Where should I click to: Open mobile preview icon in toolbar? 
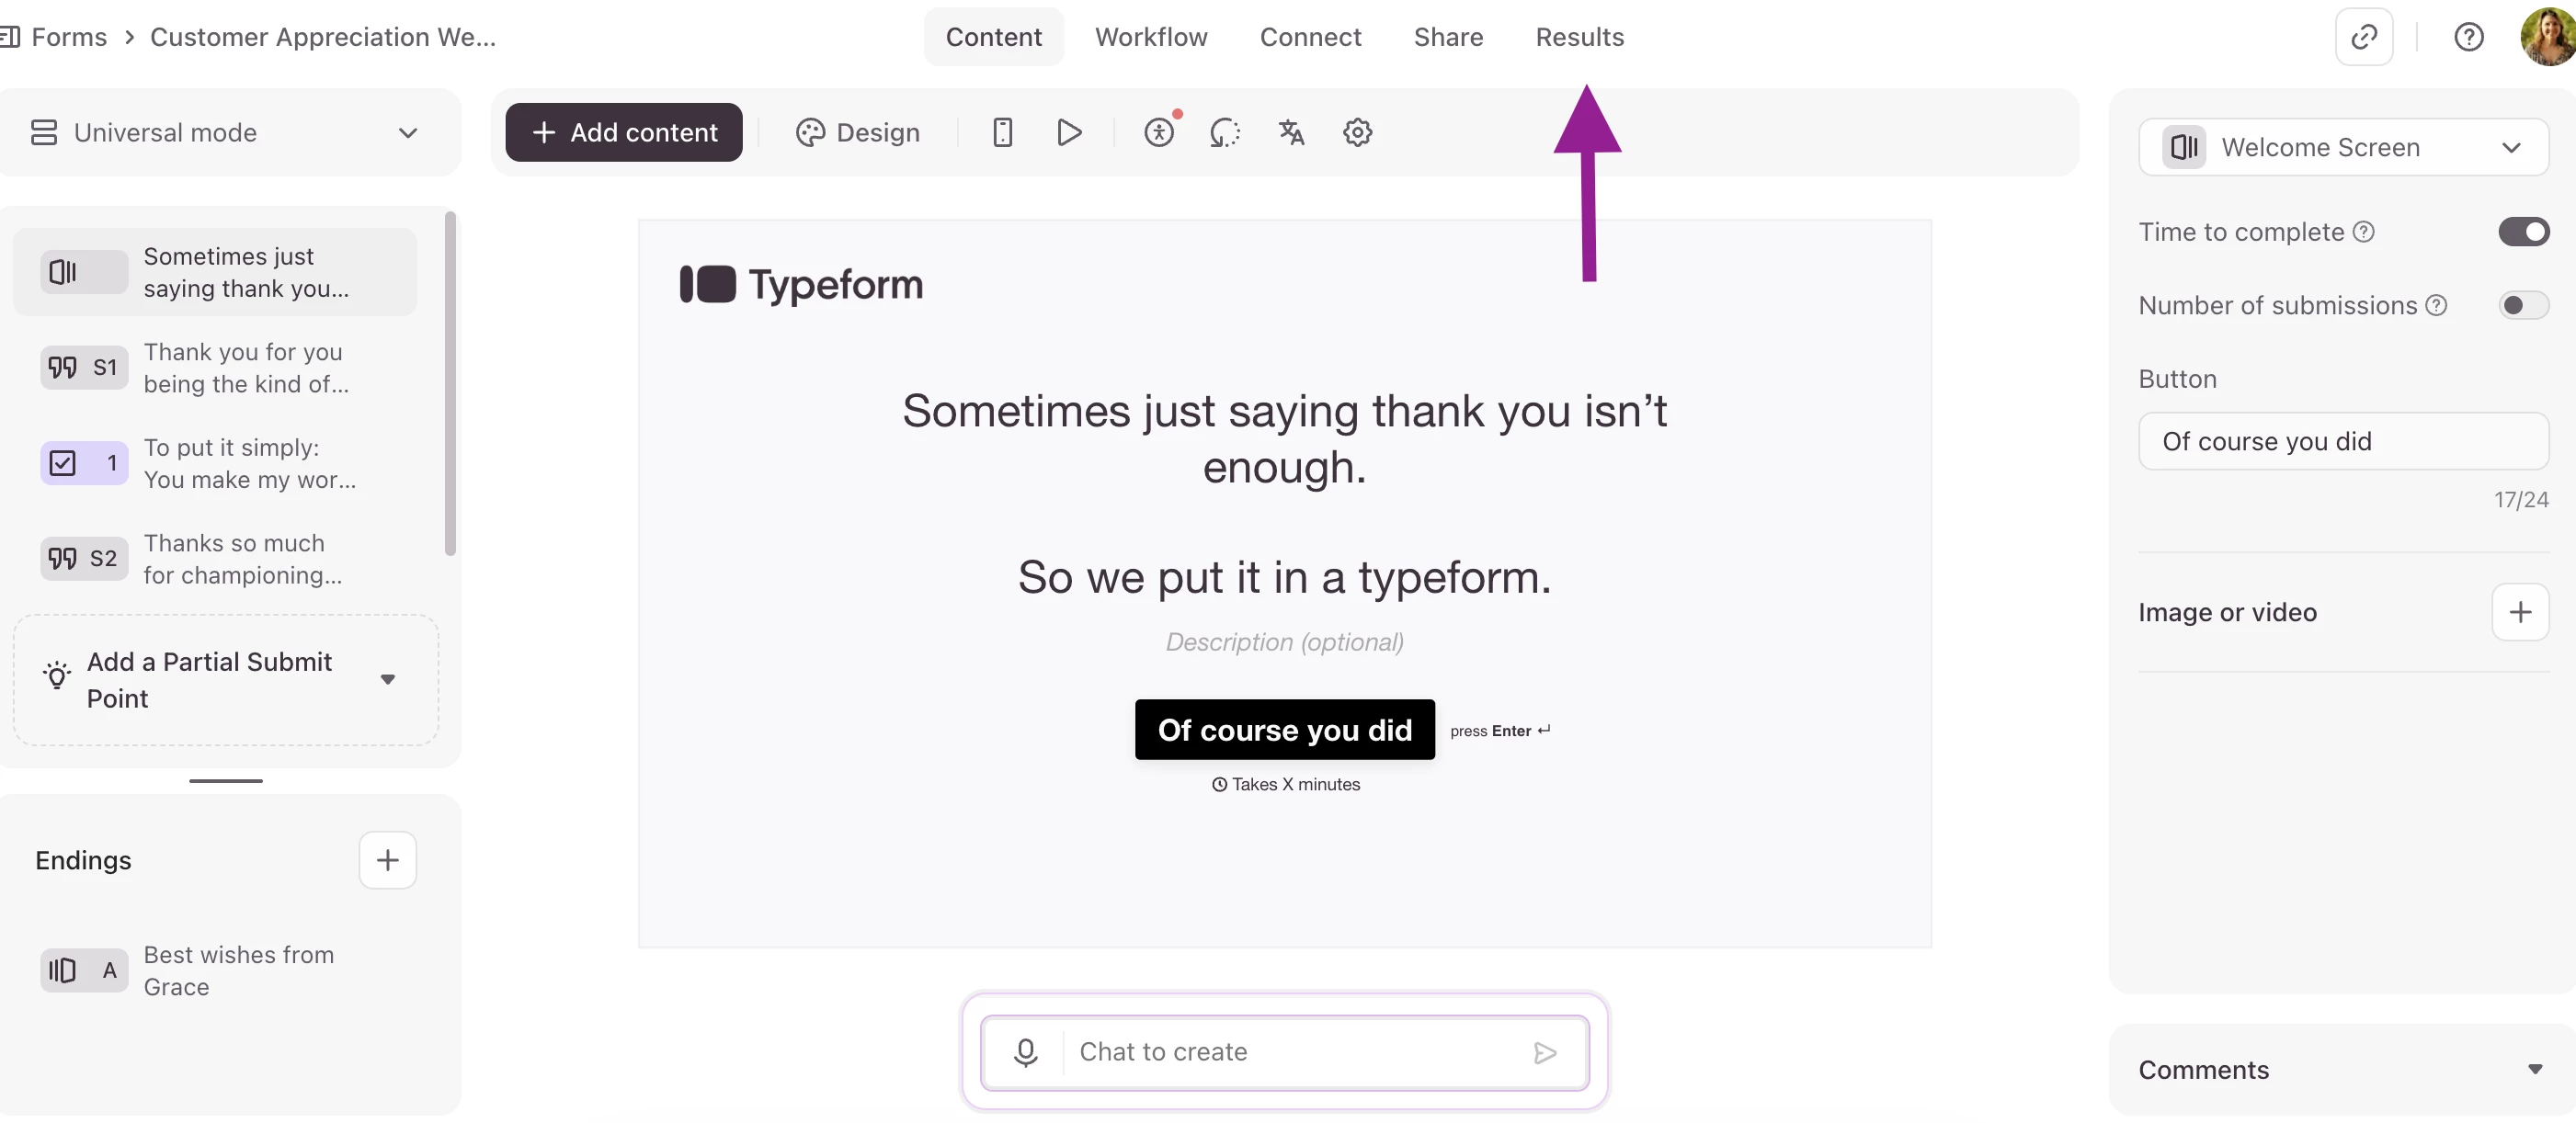1002,132
